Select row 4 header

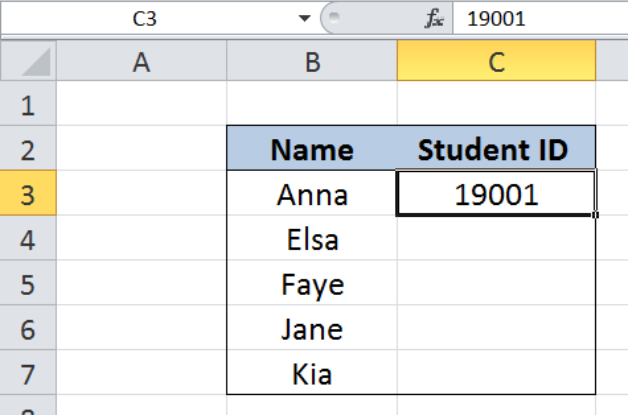pyautogui.click(x=28, y=238)
